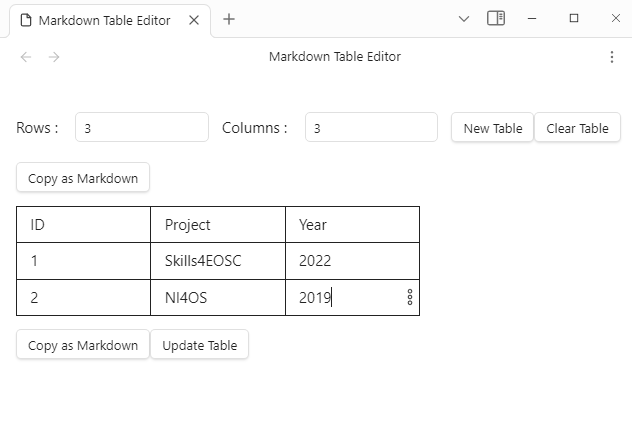
Task: Click the Update Table button
Action: click(x=199, y=345)
